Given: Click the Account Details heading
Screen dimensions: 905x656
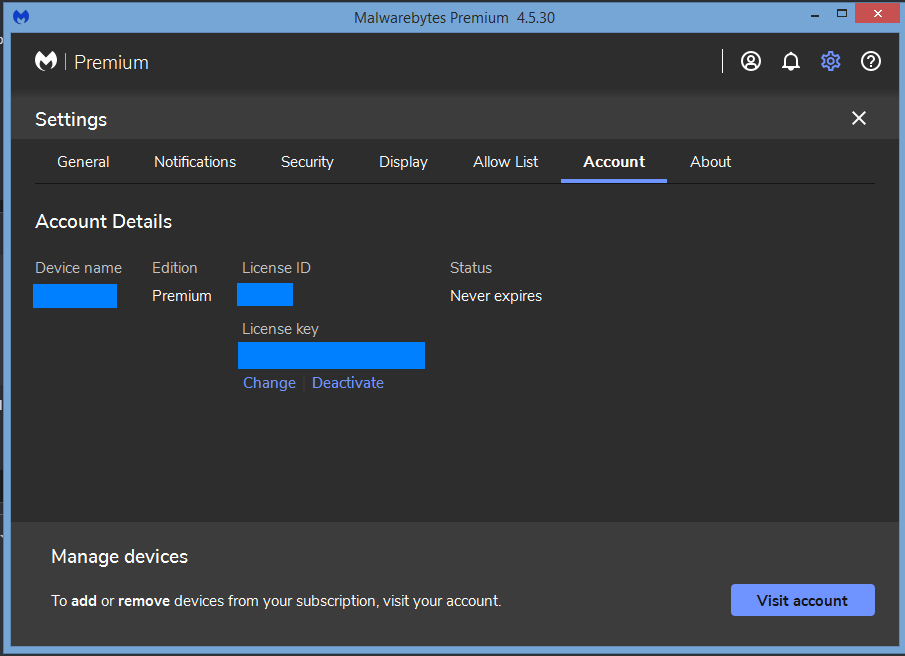Looking at the screenshot, I should (103, 222).
